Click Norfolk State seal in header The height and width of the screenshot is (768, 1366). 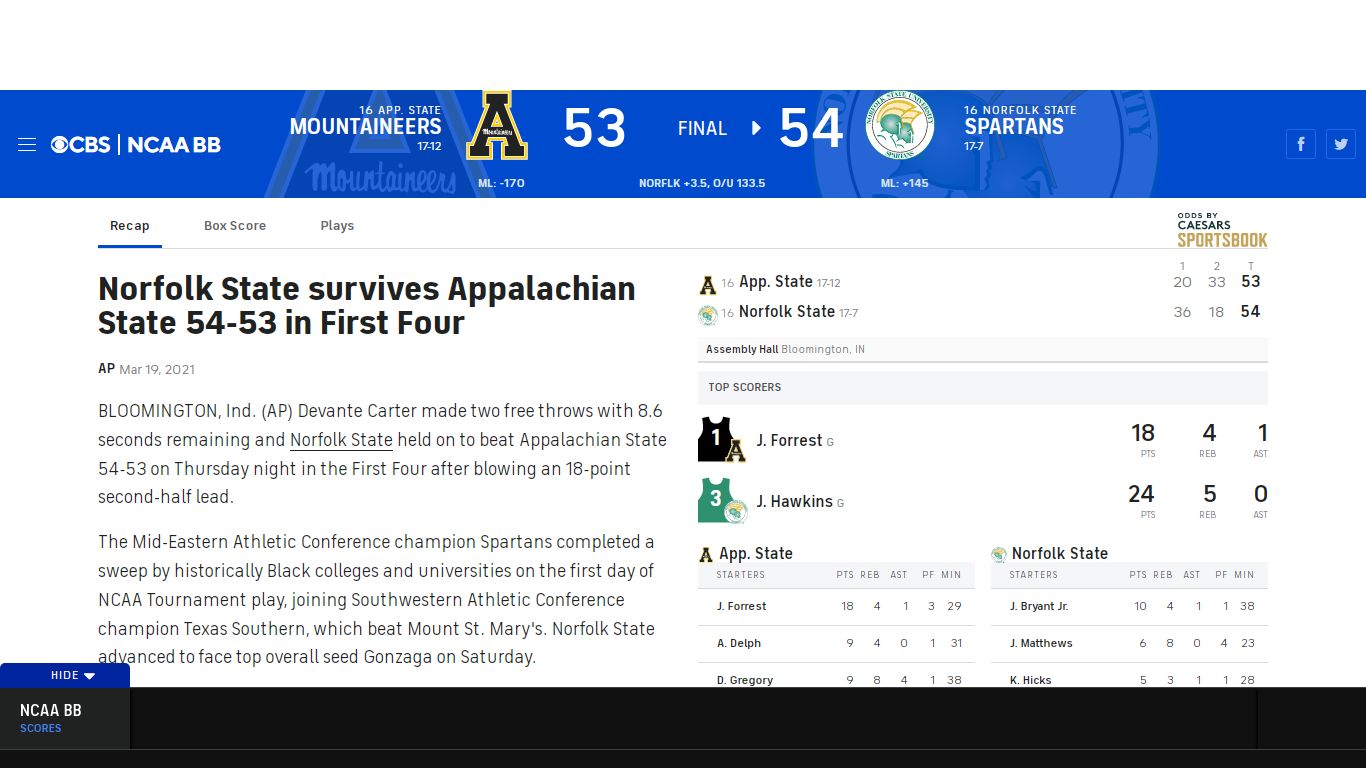tap(900, 125)
